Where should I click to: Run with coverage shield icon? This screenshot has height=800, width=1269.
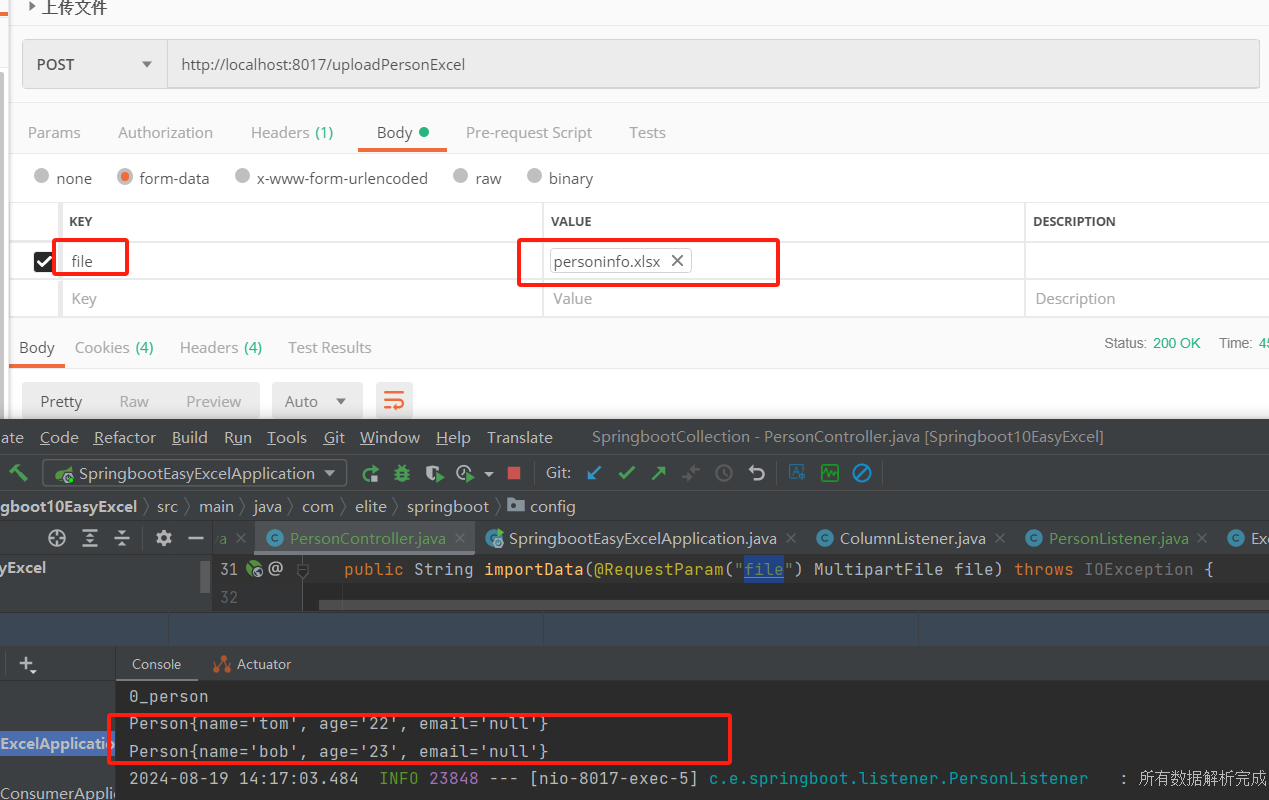point(434,473)
